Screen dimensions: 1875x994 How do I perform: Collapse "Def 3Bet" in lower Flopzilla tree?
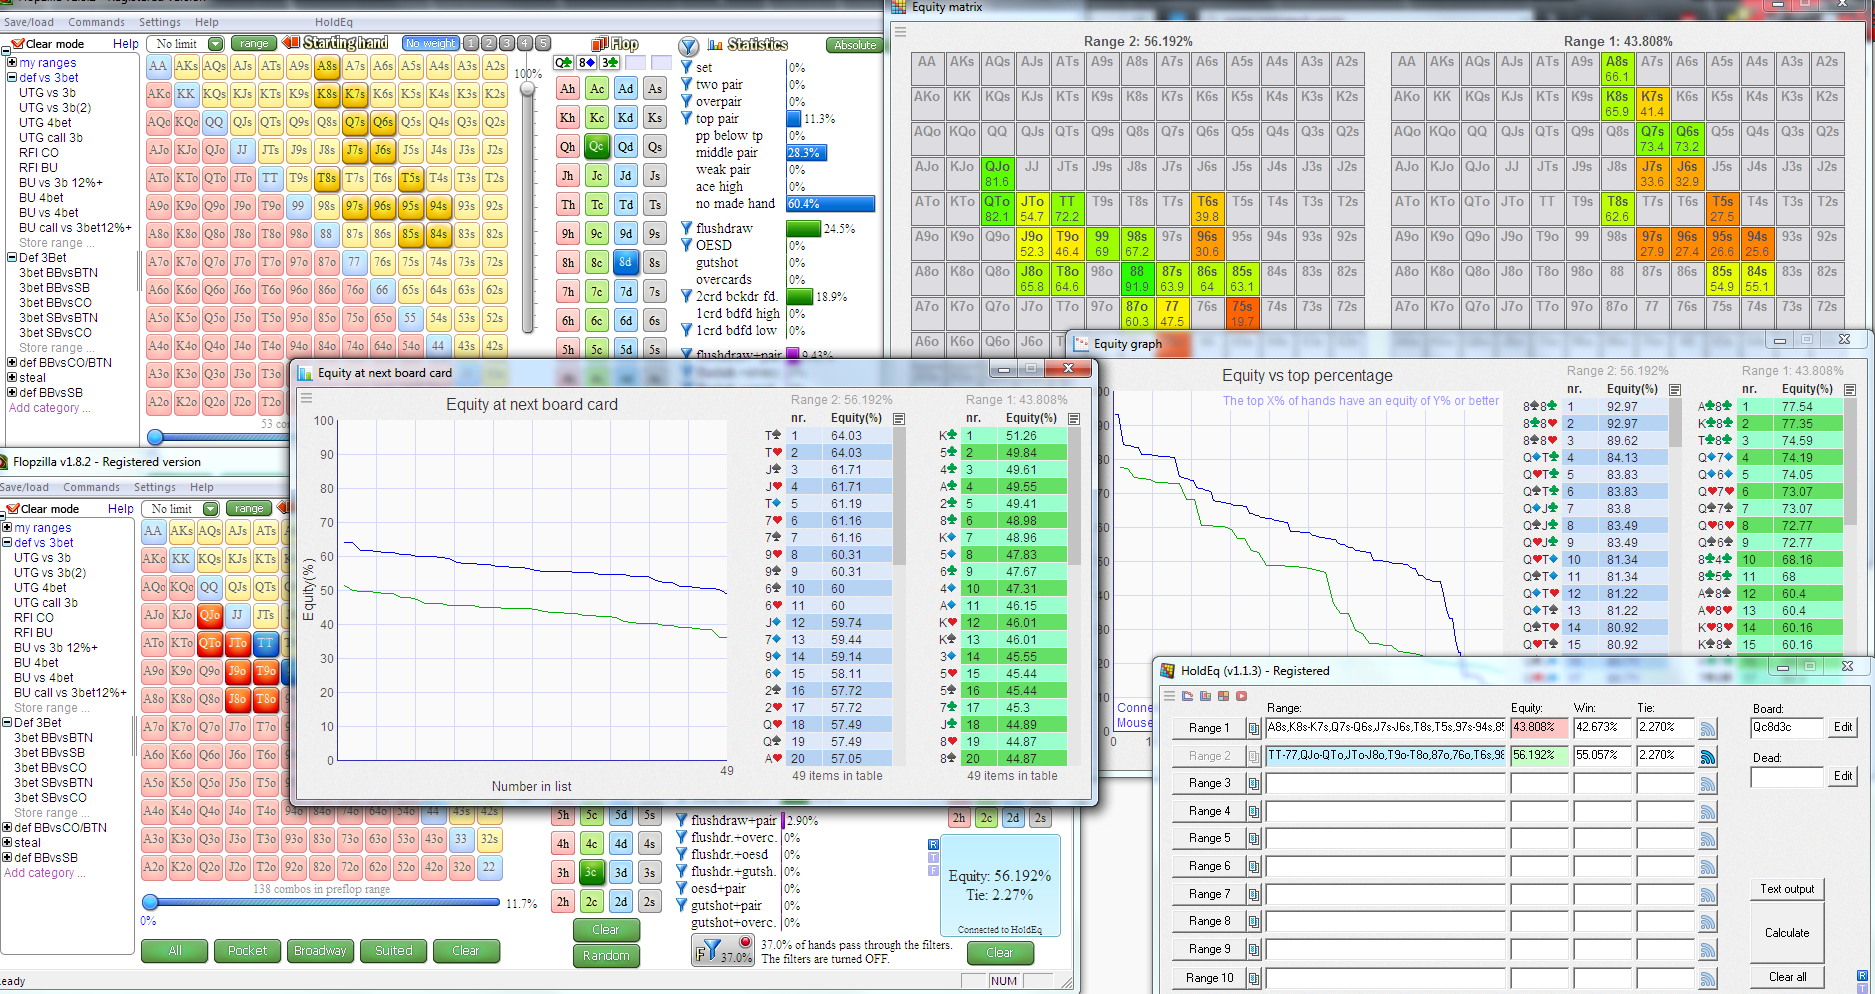tap(7, 723)
